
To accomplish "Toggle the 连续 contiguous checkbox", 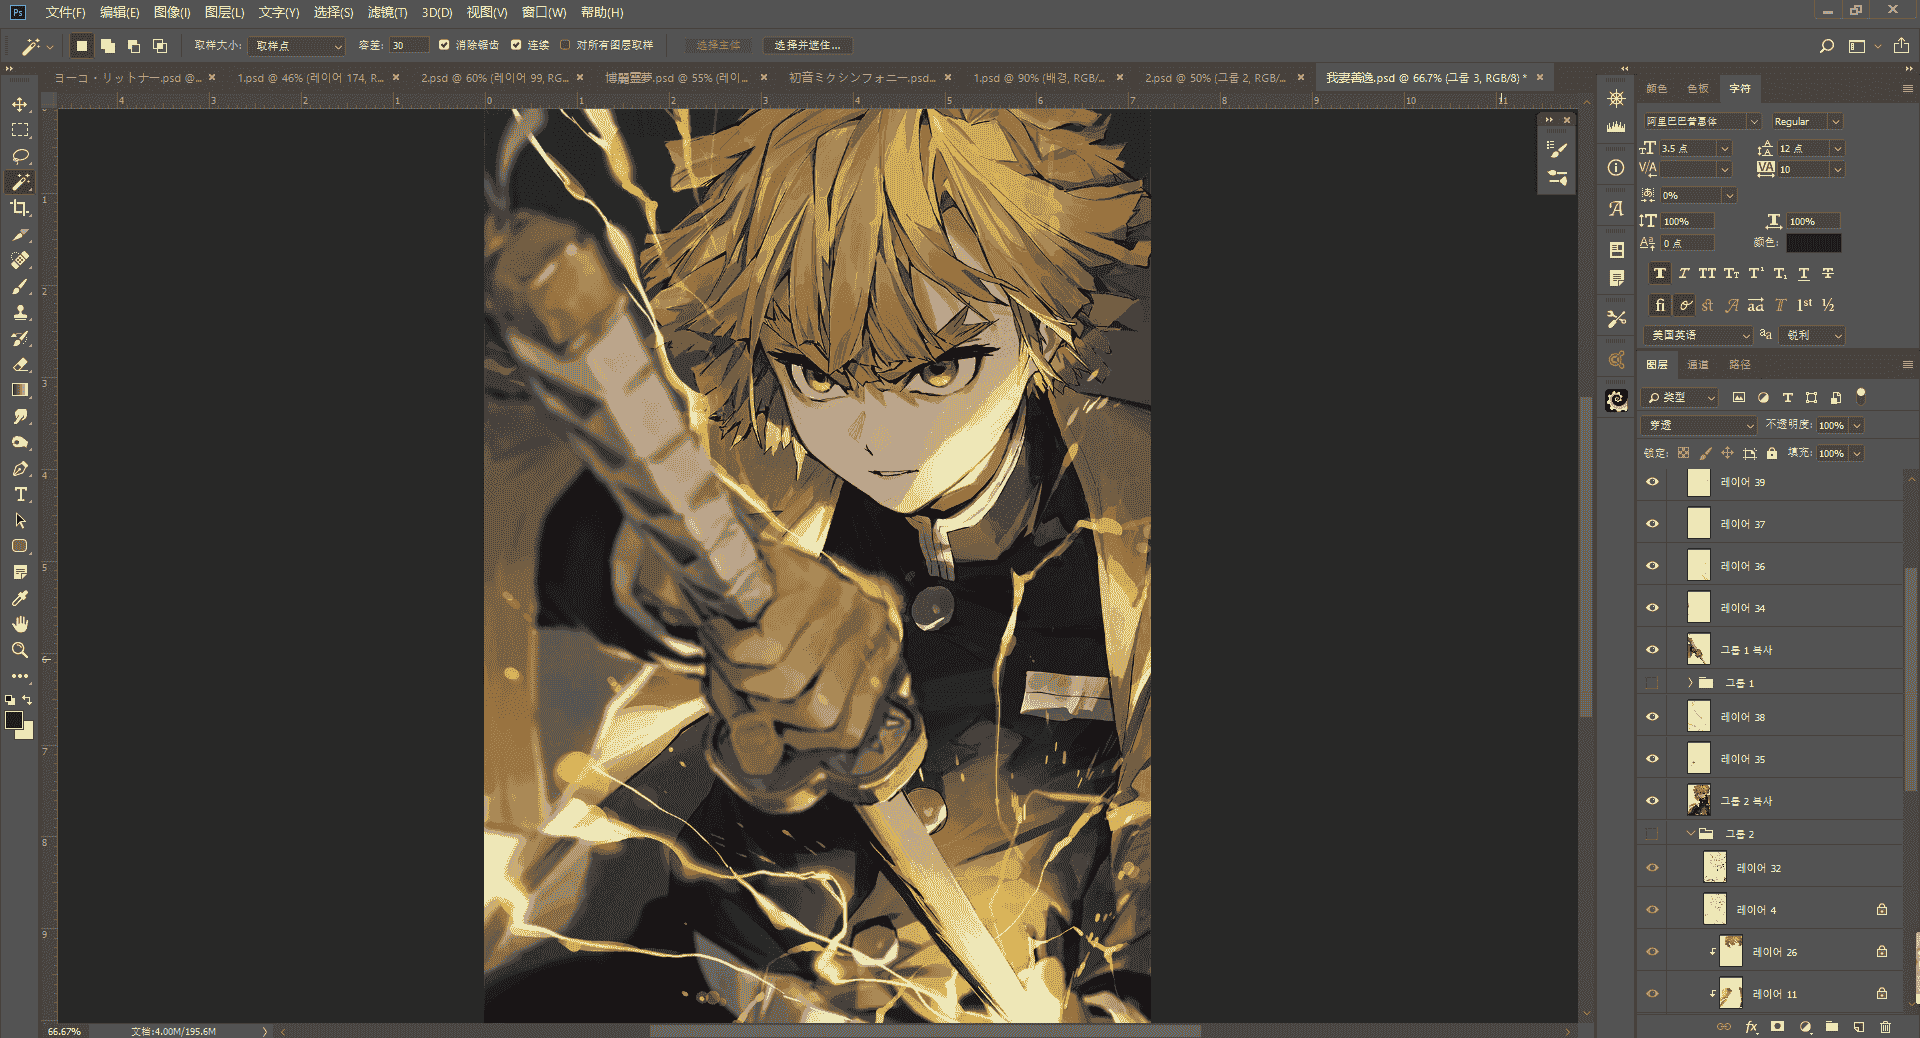I will click(x=516, y=45).
